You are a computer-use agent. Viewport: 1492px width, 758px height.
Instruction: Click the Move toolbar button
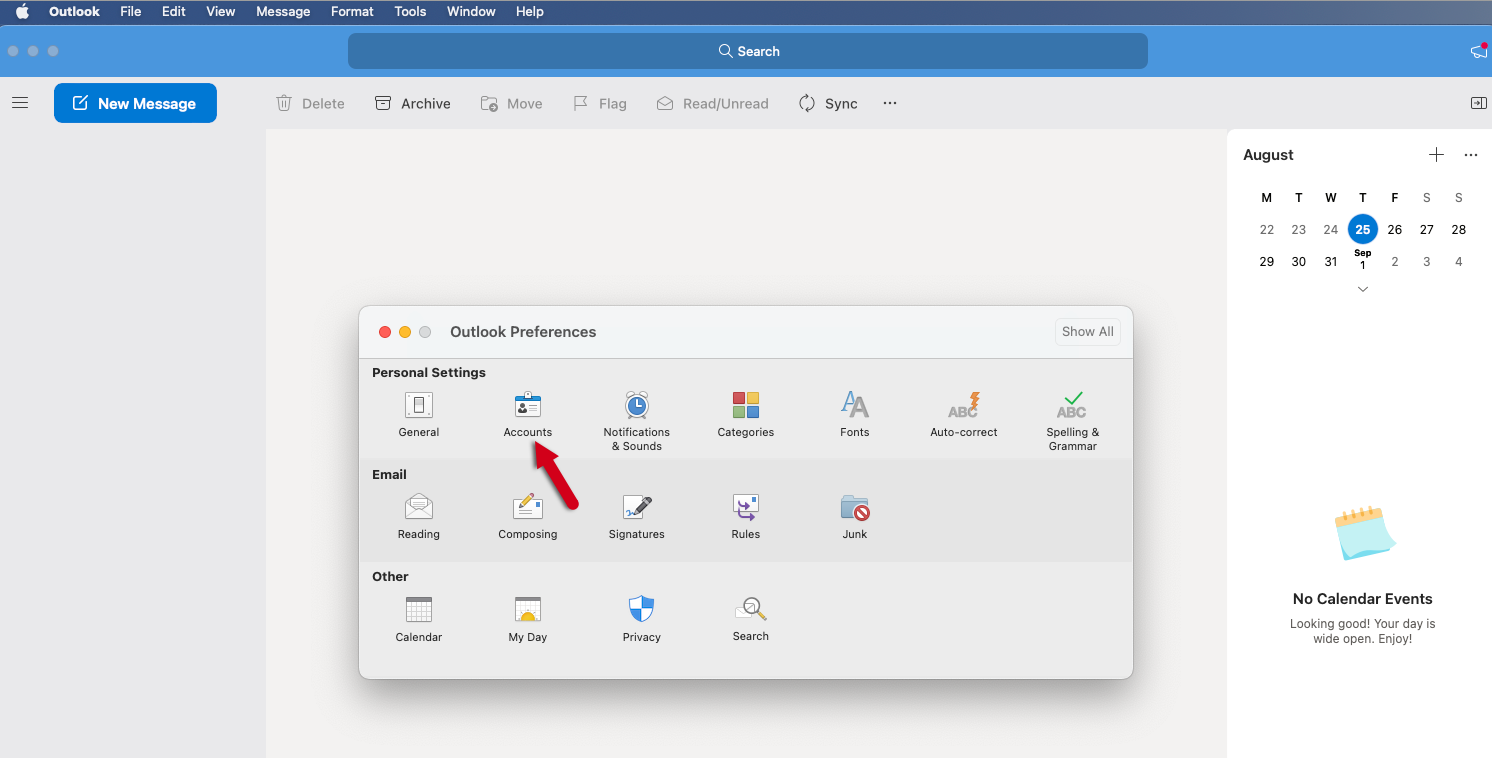(511, 103)
